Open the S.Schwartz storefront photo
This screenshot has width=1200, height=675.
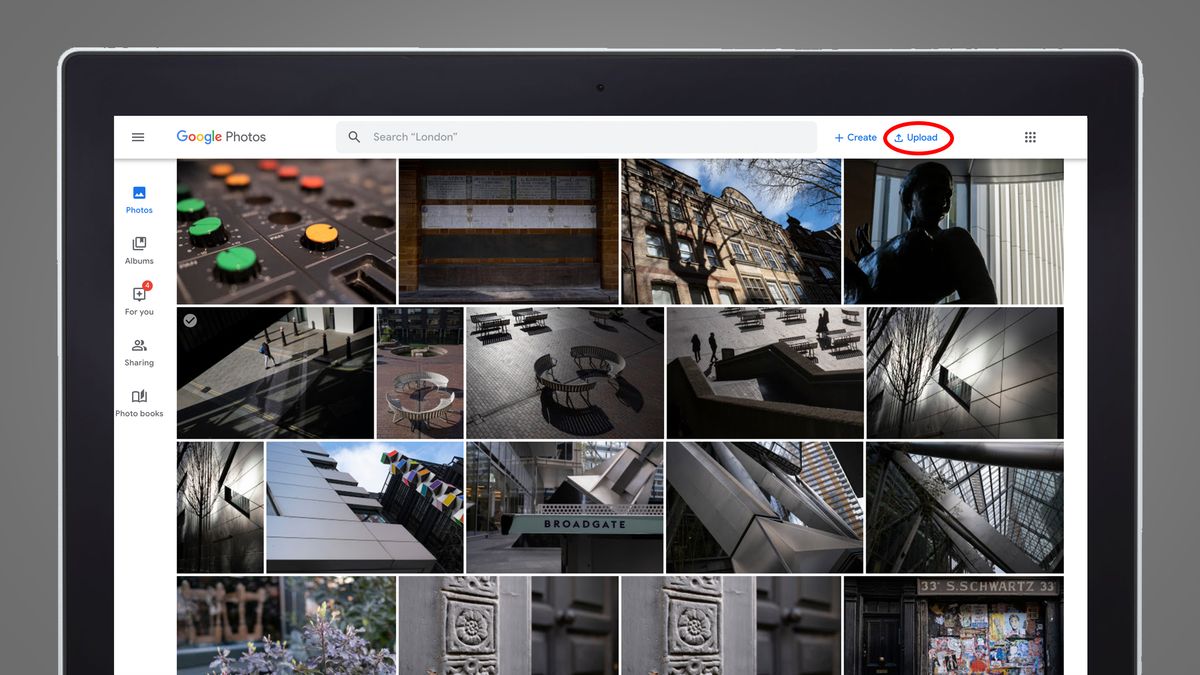pos(955,625)
